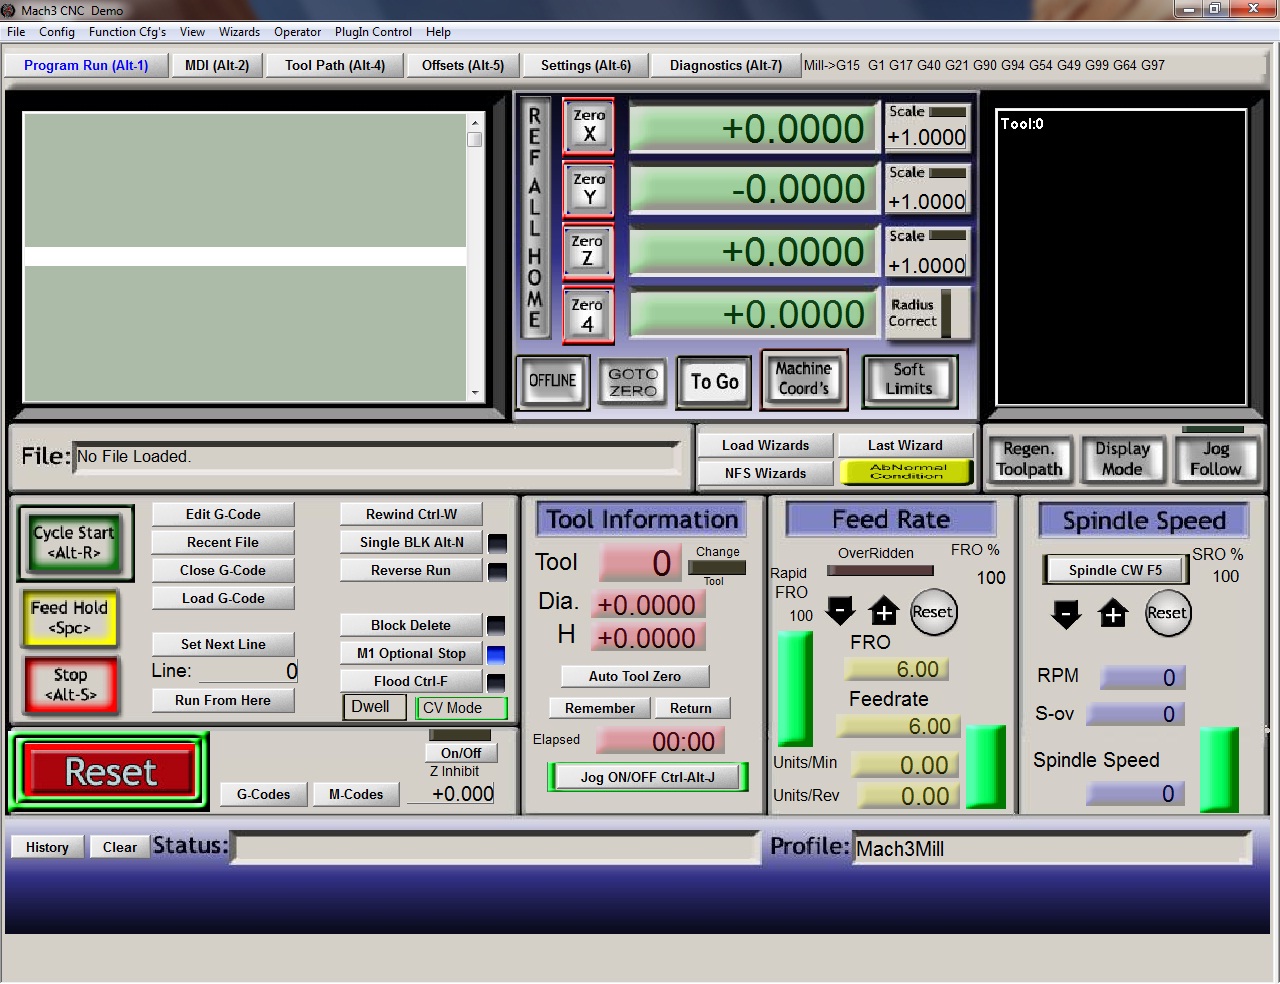1280x984 pixels.
Task: Click the Edit G-Code button
Action: (x=223, y=514)
